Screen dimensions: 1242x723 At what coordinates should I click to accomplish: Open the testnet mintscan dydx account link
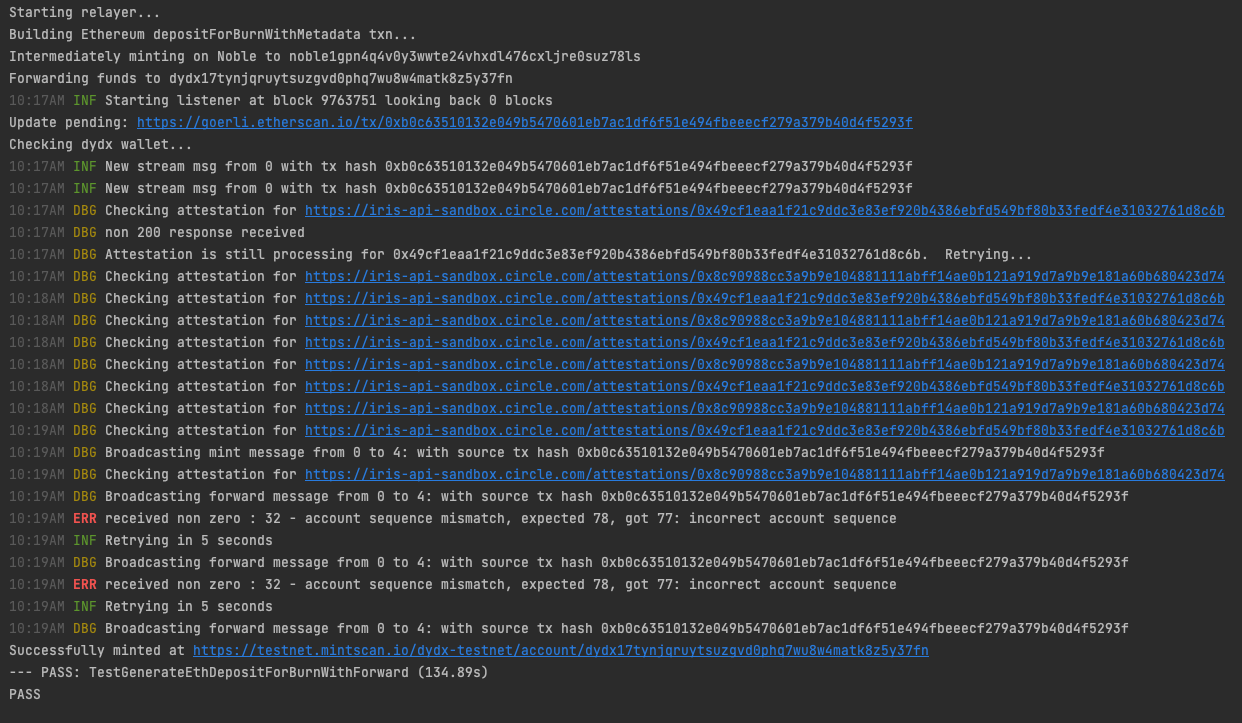560,651
